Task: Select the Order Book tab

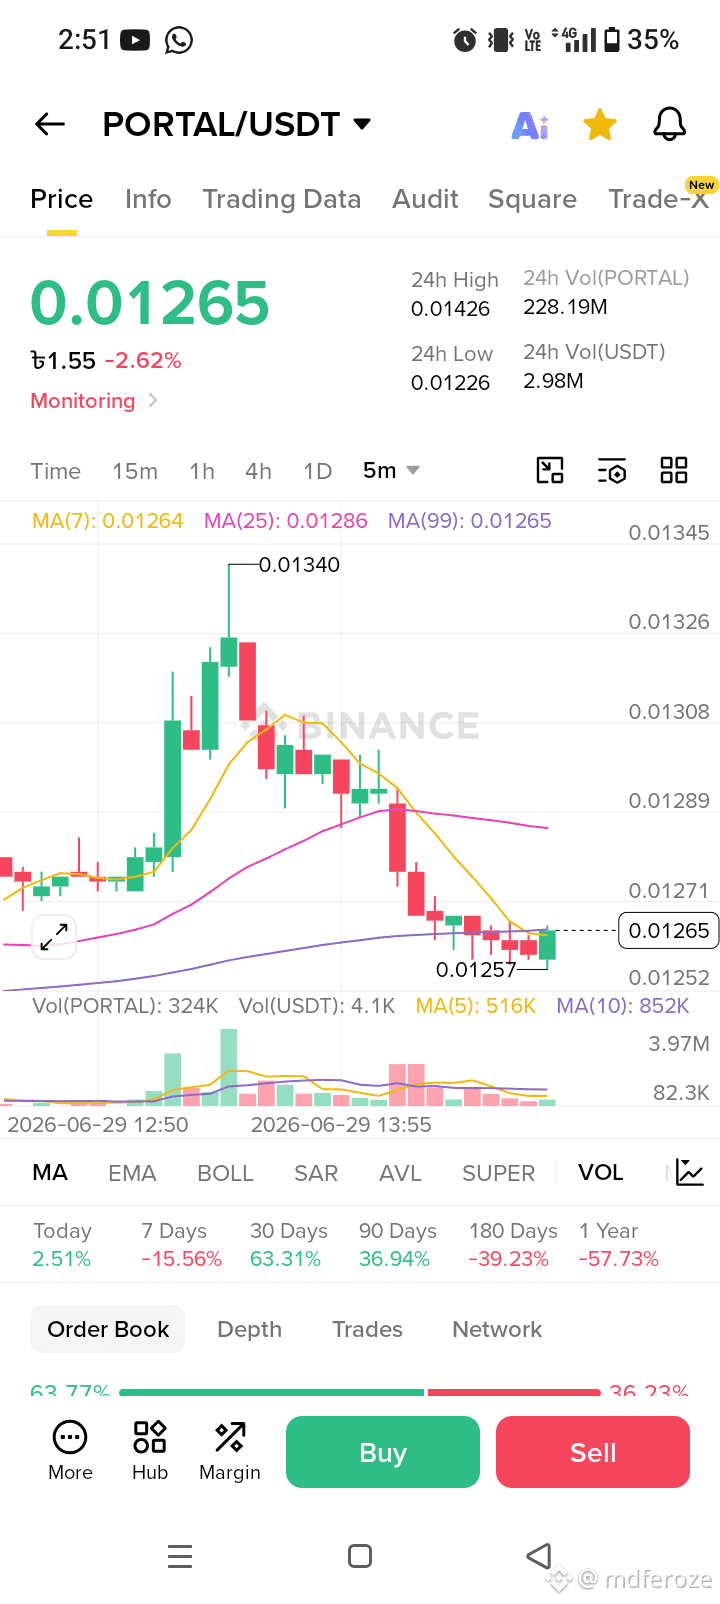Action: [x=108, y=1329]
